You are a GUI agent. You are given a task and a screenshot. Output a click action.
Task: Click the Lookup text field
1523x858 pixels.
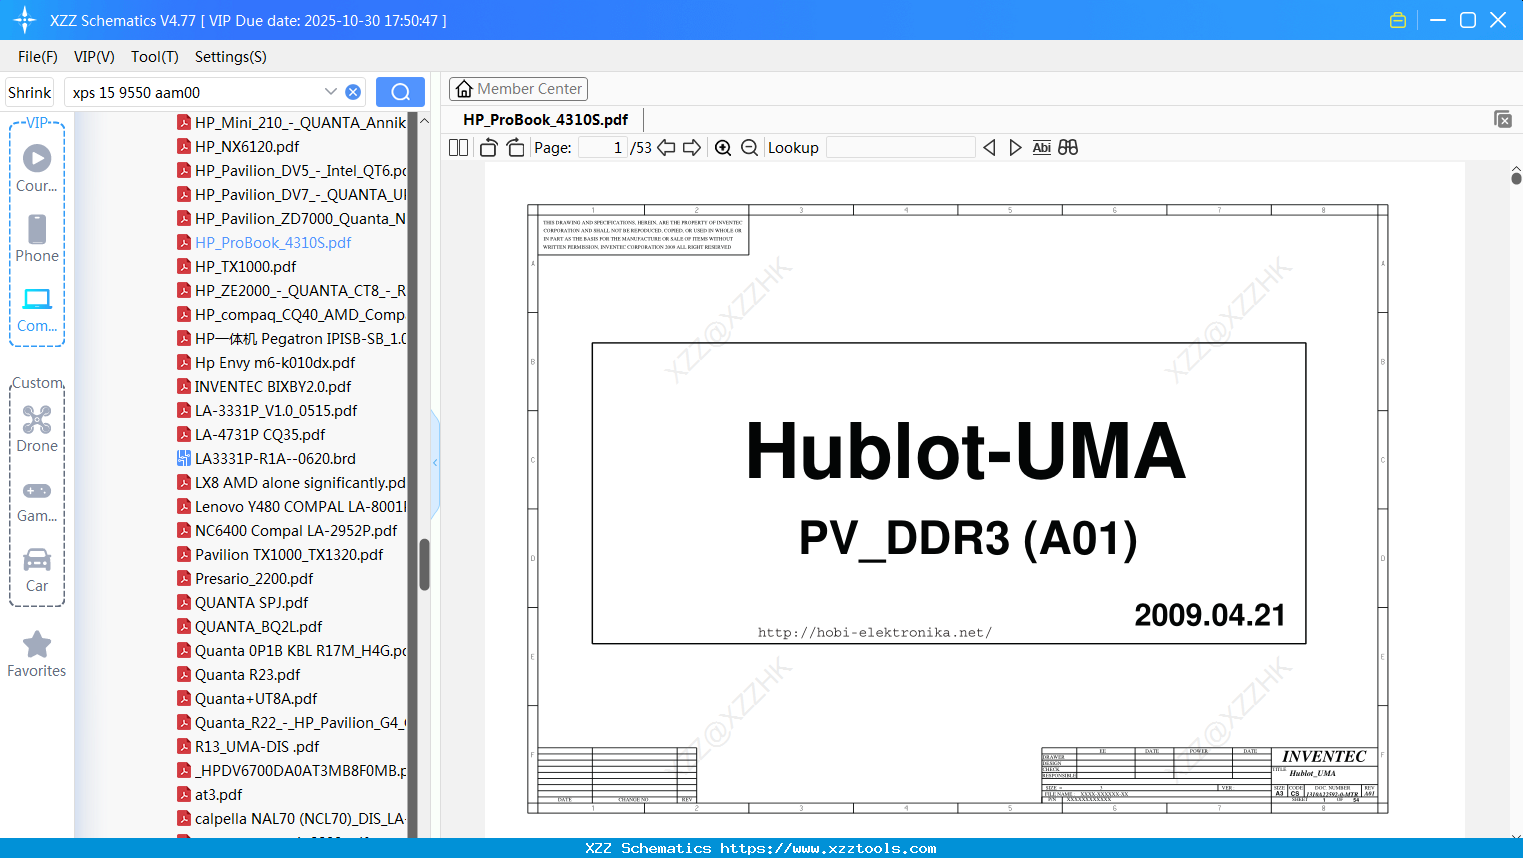901,147
